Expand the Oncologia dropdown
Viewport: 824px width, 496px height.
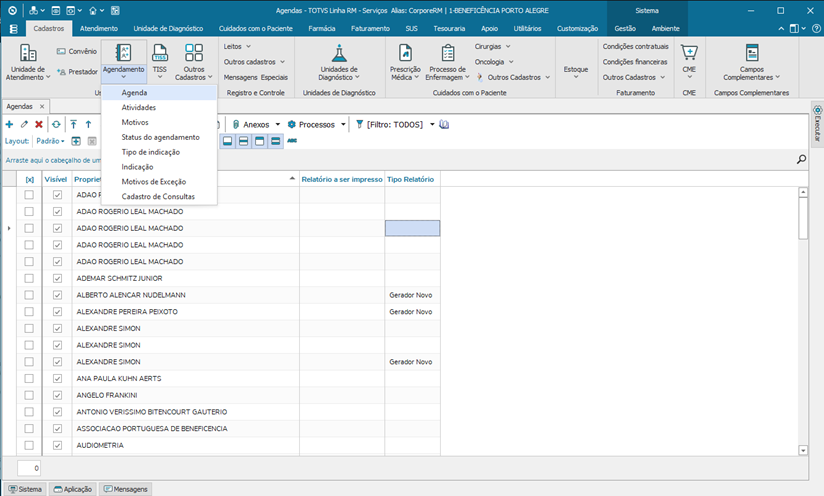pyautogui.click(x=494, y=61)
